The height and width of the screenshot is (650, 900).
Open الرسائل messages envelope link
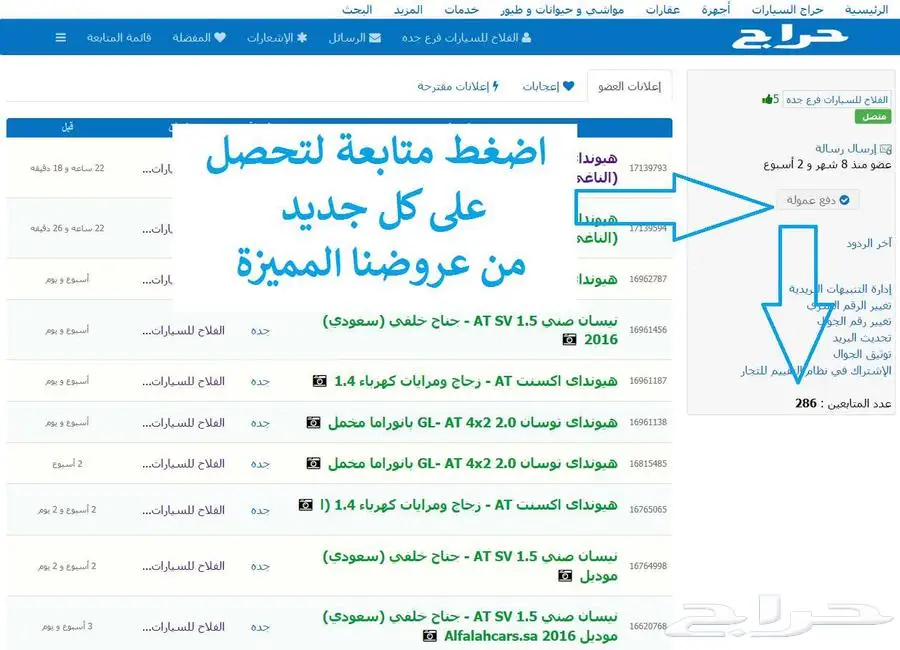[355, 38]
